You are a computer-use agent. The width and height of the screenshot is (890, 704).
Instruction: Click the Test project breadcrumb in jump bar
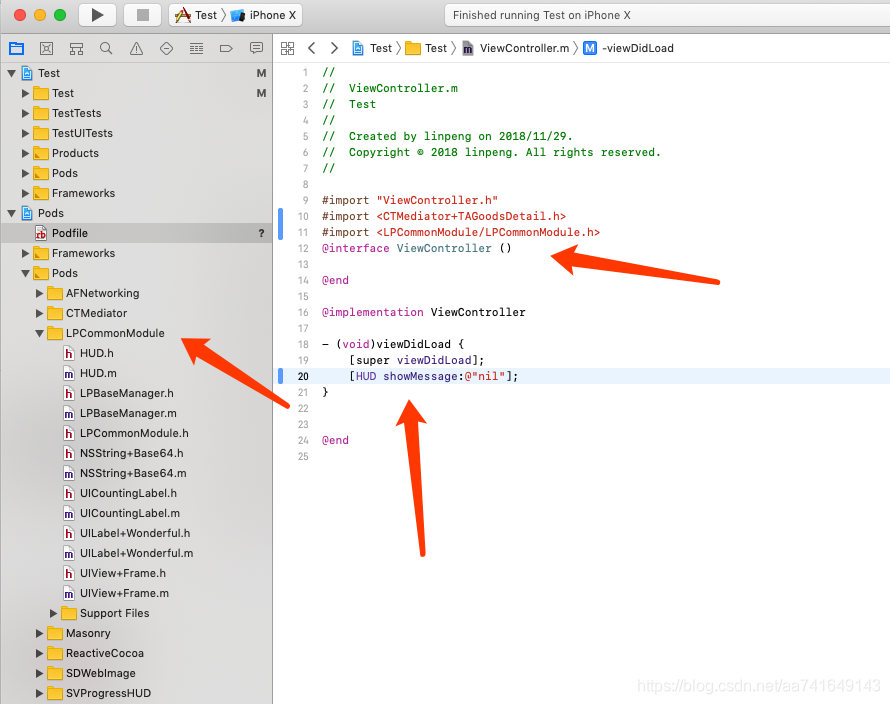372,48
